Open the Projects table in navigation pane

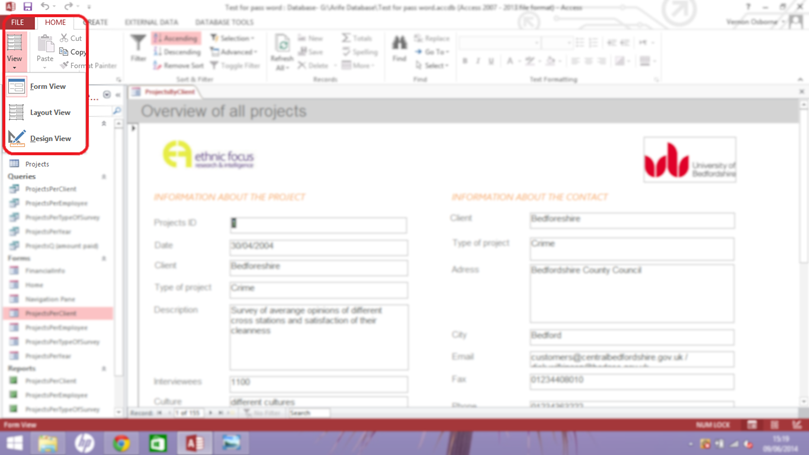(x=37, y=164)
